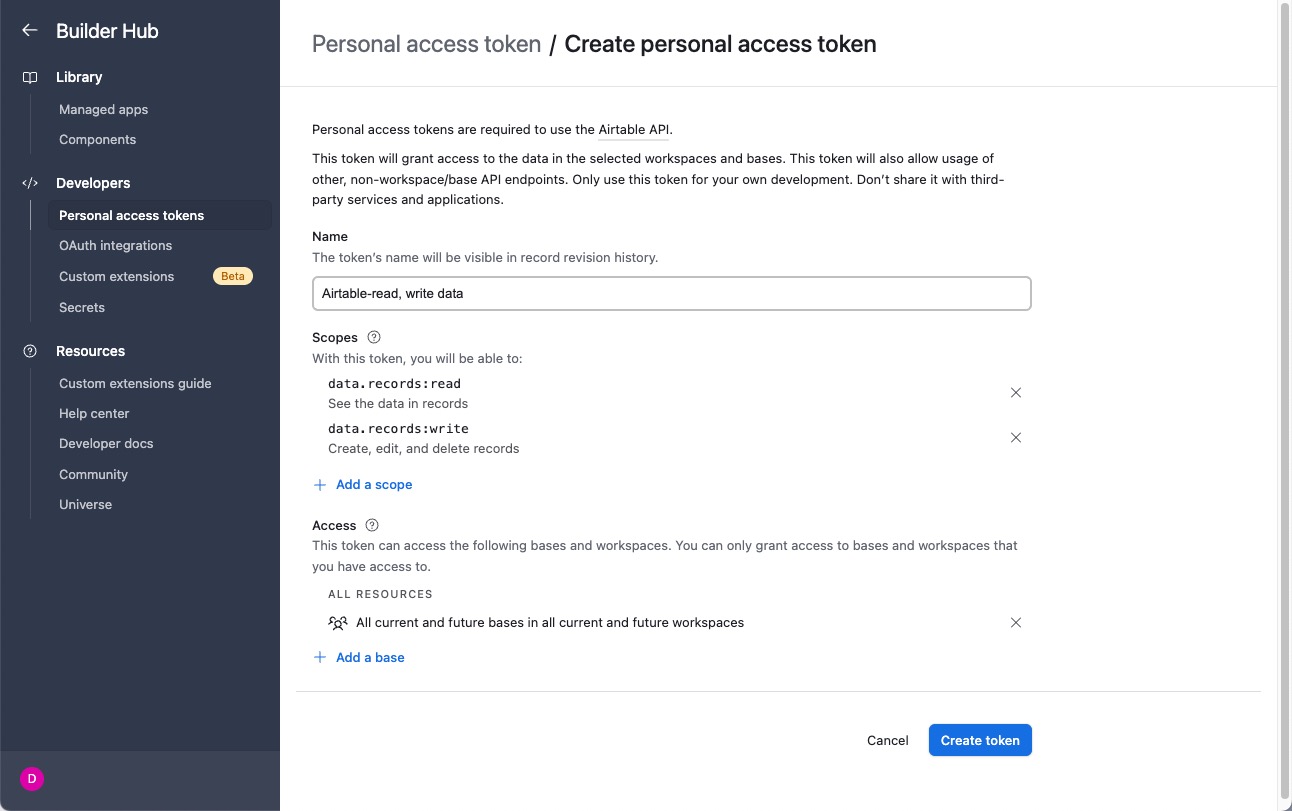Edit the token name input field
This screenshot has width=1292, height=811.
pyautogui.click(x=671, y=293)
